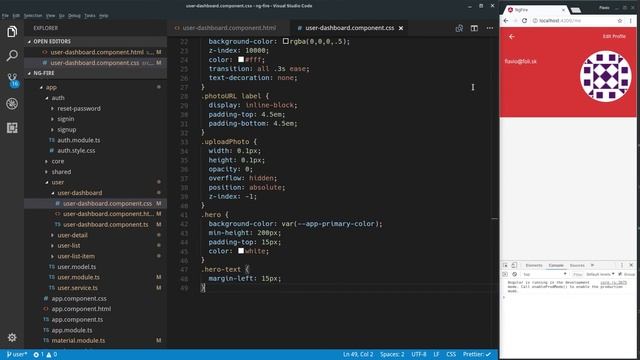The height and width of the screenshot is (360, 640).
Task: Open the Explorer view in the activity bar
Action: (x=12, y=31)
